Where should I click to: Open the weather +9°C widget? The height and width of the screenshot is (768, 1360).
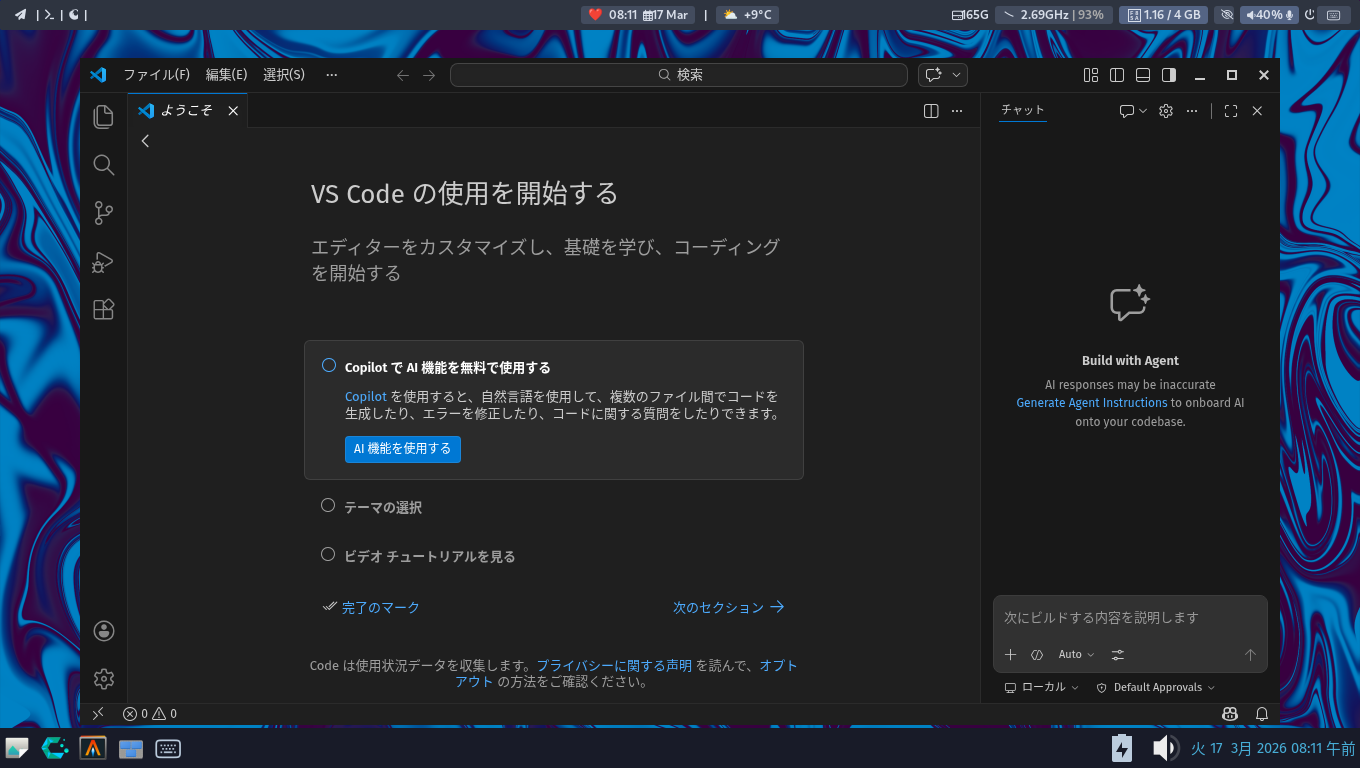pos(748,15)
